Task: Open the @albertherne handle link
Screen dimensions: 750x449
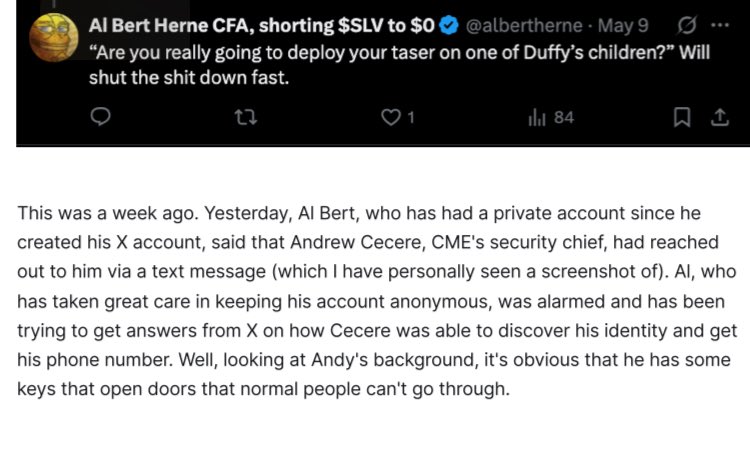Action: coord(524,25)
